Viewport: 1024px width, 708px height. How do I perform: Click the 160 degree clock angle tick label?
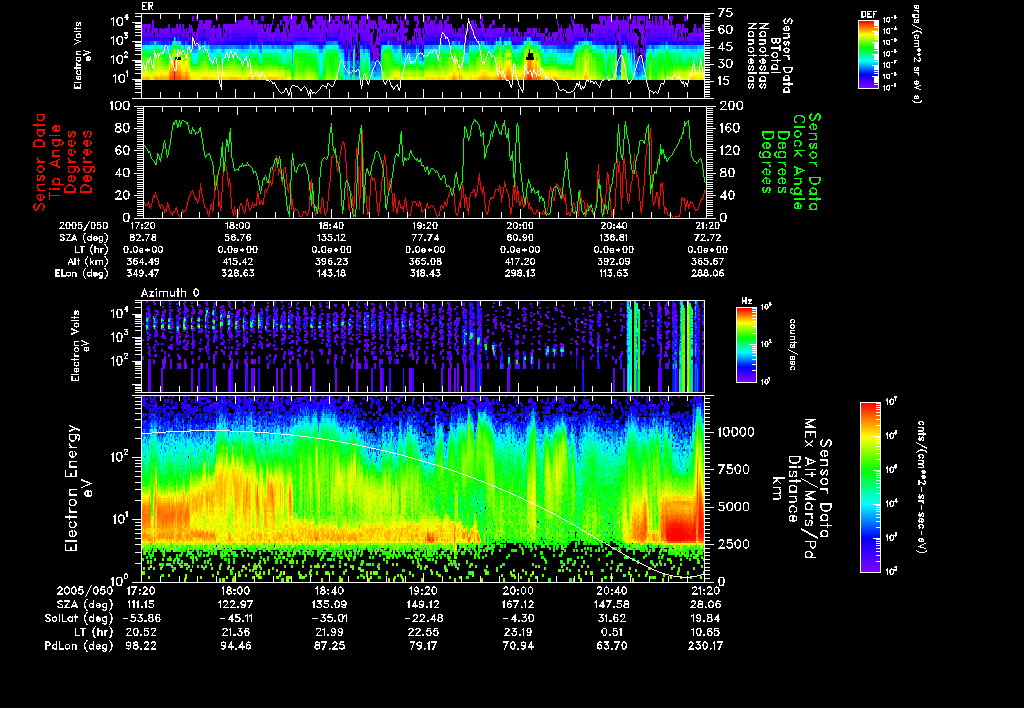click(x=731, y=128)
